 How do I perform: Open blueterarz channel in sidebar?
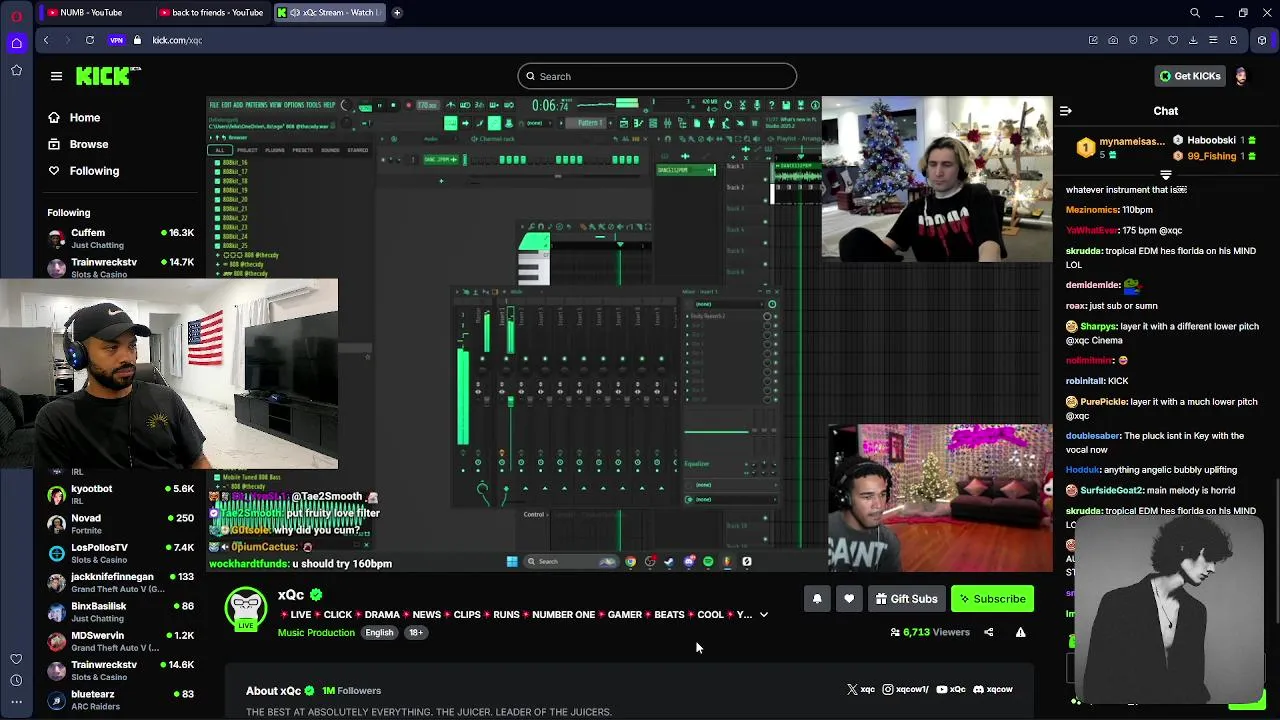tap(120, 699)
